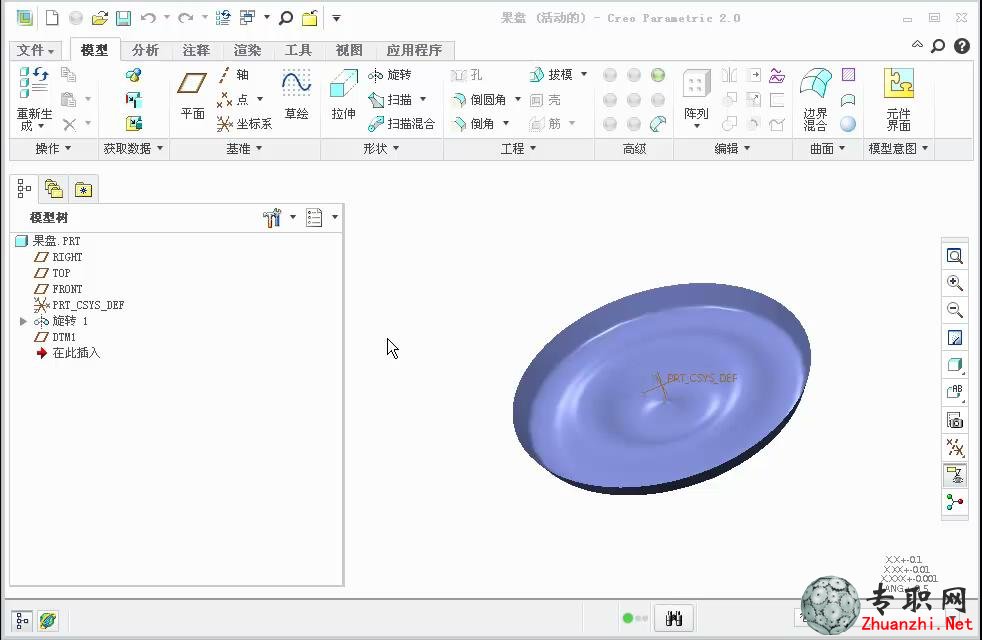This screenshot has height=640, width=982.
Task: Redo the last action
Action: [x=185, y=18]
